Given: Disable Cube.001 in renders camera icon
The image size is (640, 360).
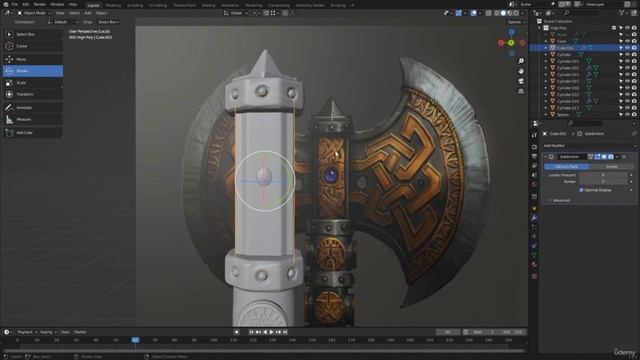Looking at the screenshot, I should [634, 48].
